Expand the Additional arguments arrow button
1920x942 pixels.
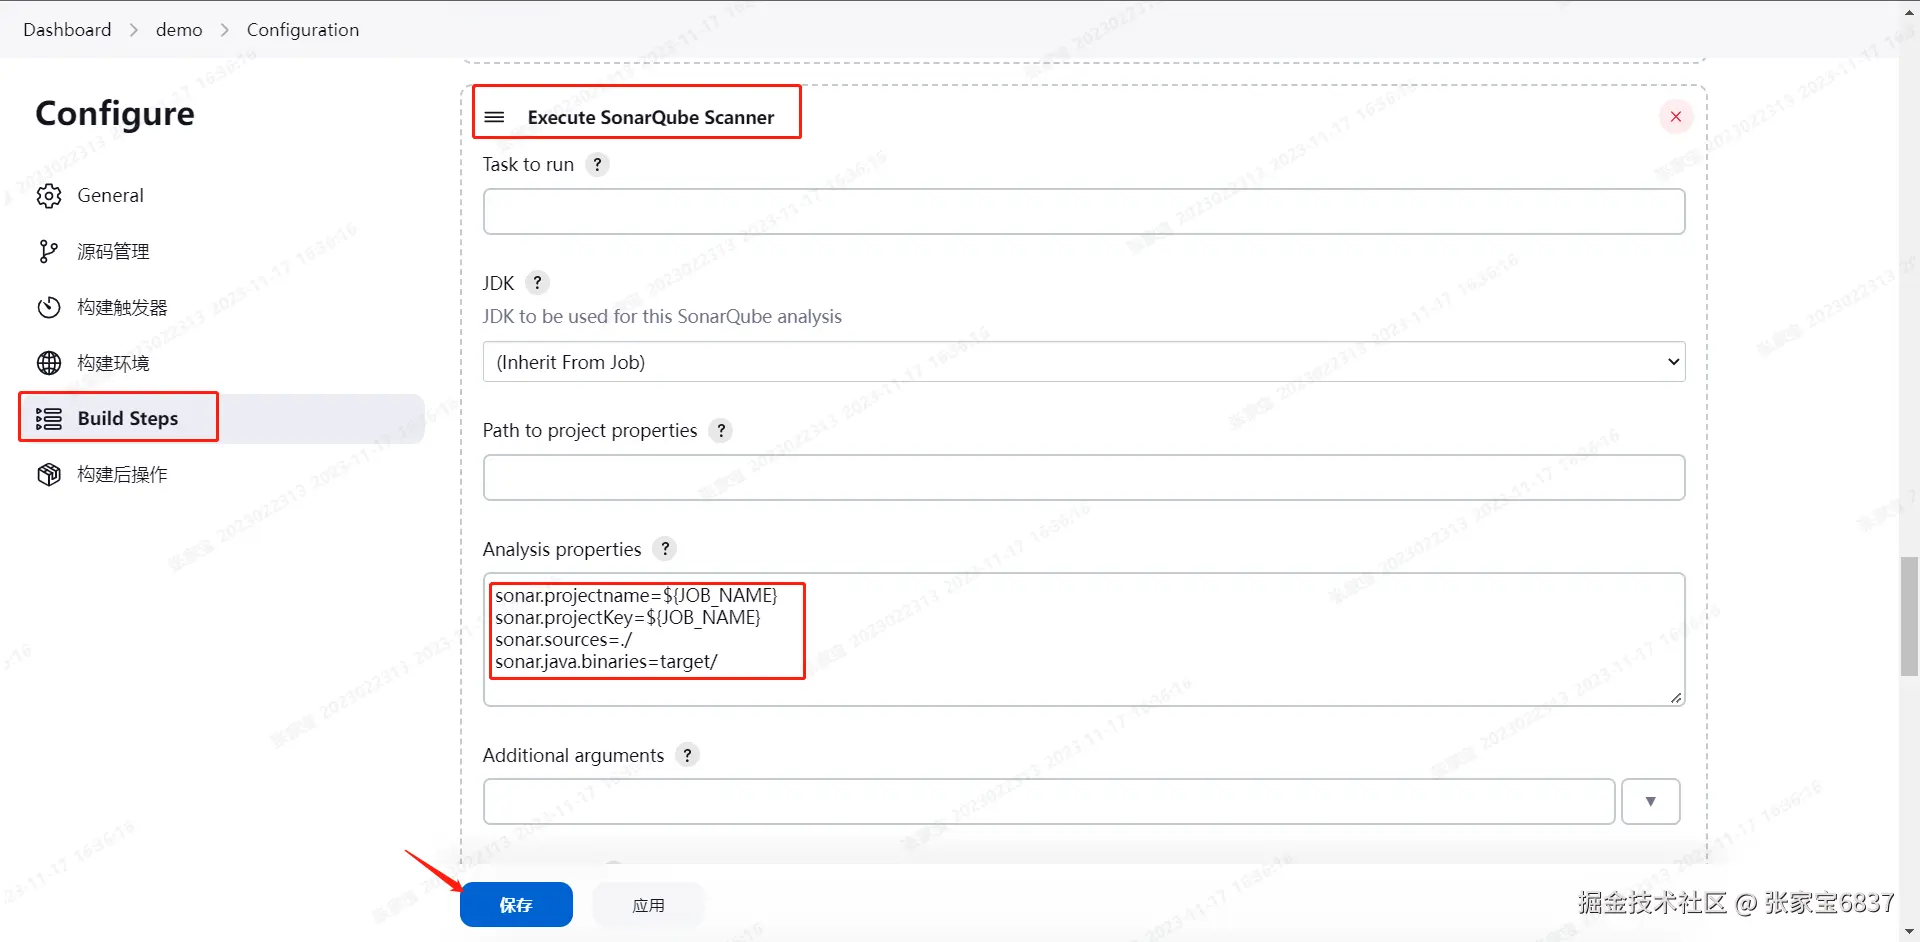point(1650,801)
